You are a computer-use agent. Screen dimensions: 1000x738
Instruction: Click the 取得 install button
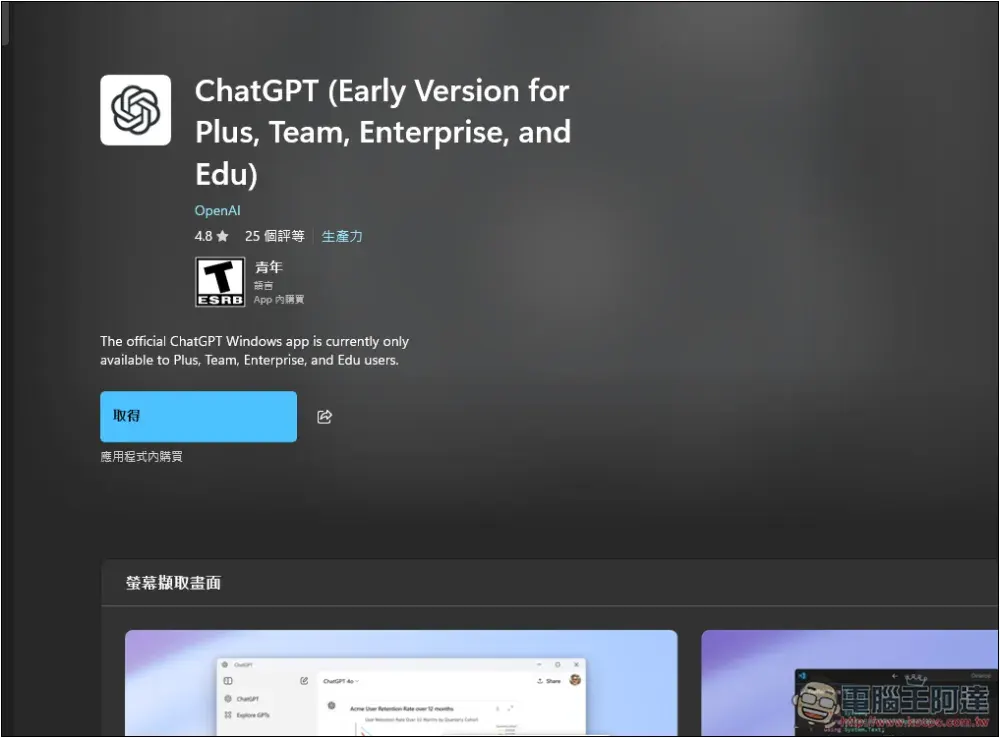(198, 416)
